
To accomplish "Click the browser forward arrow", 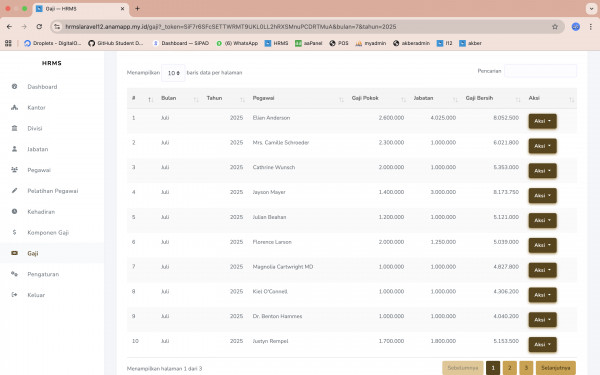I will (x=24, y=27).
